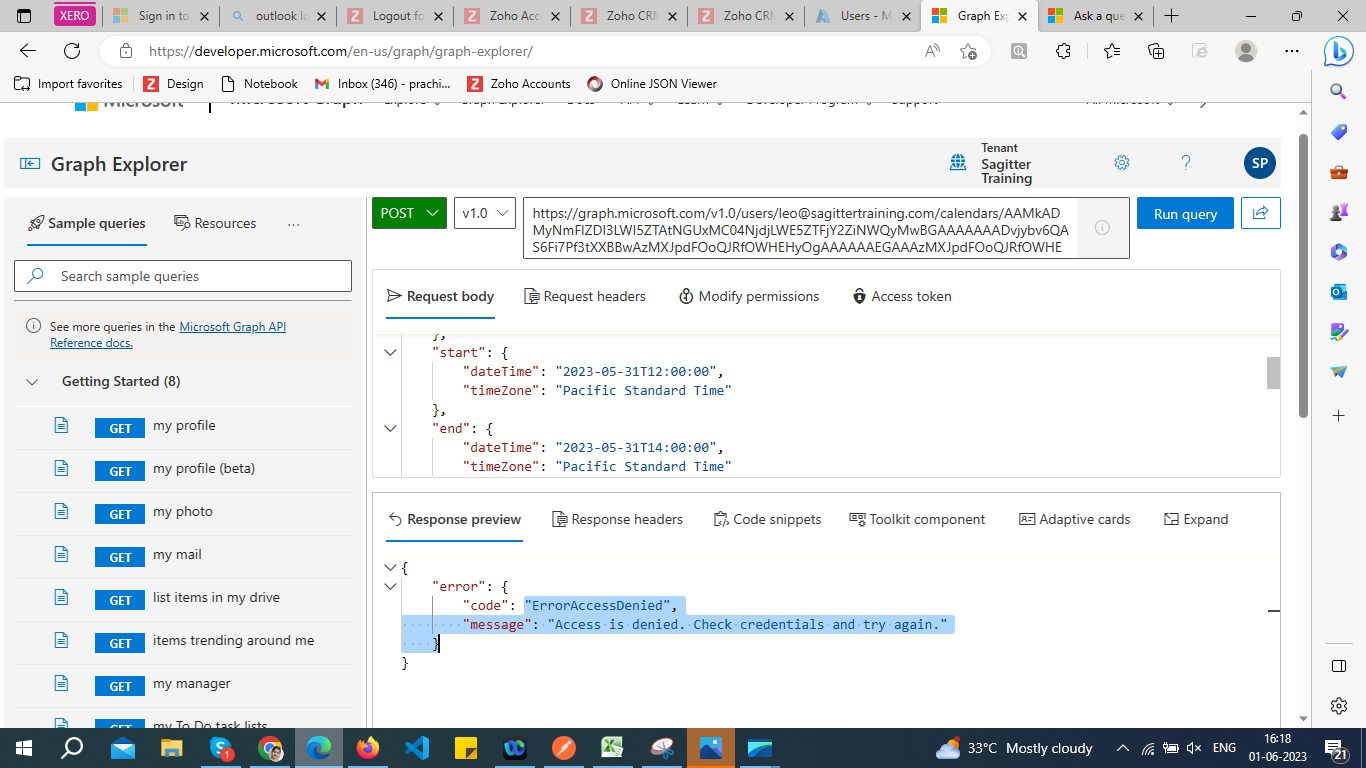
Task: Open the Bing chat sidebar icon
Action: click(1338, 50)
